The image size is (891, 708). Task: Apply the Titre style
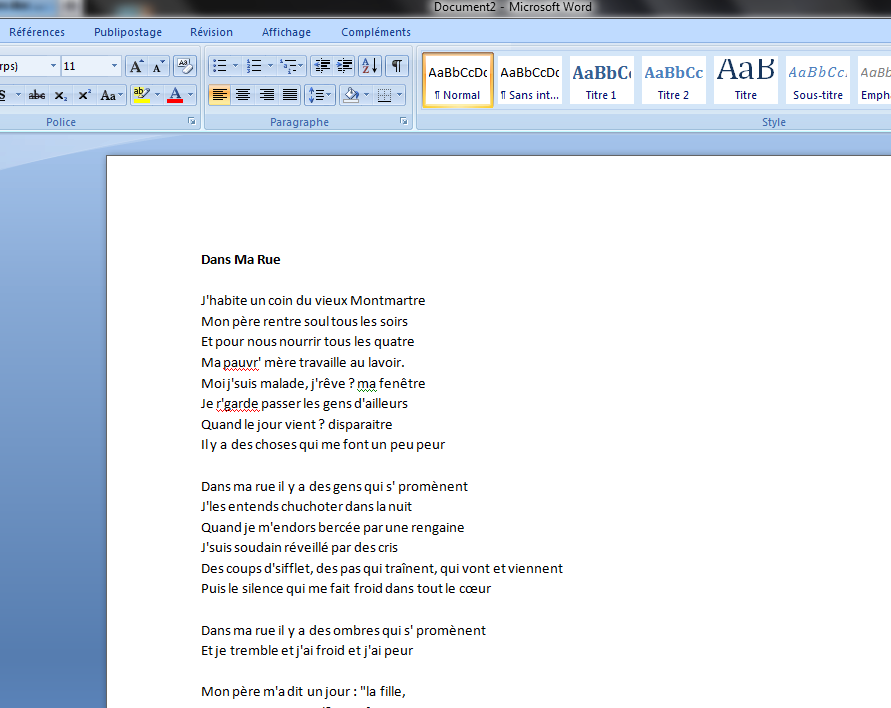746,80
